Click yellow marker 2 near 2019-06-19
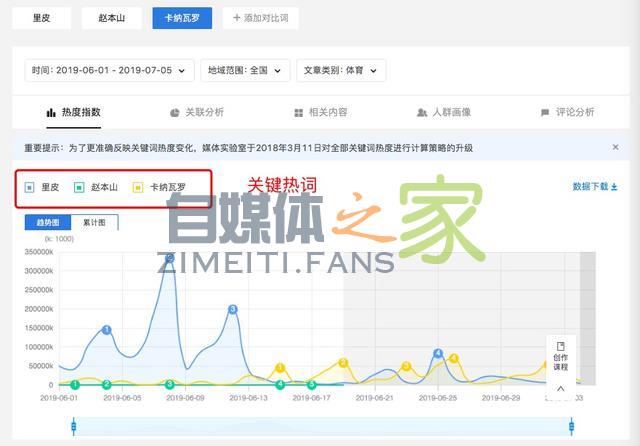This screenshot has width=640, height=446. (x=343, y=362)
